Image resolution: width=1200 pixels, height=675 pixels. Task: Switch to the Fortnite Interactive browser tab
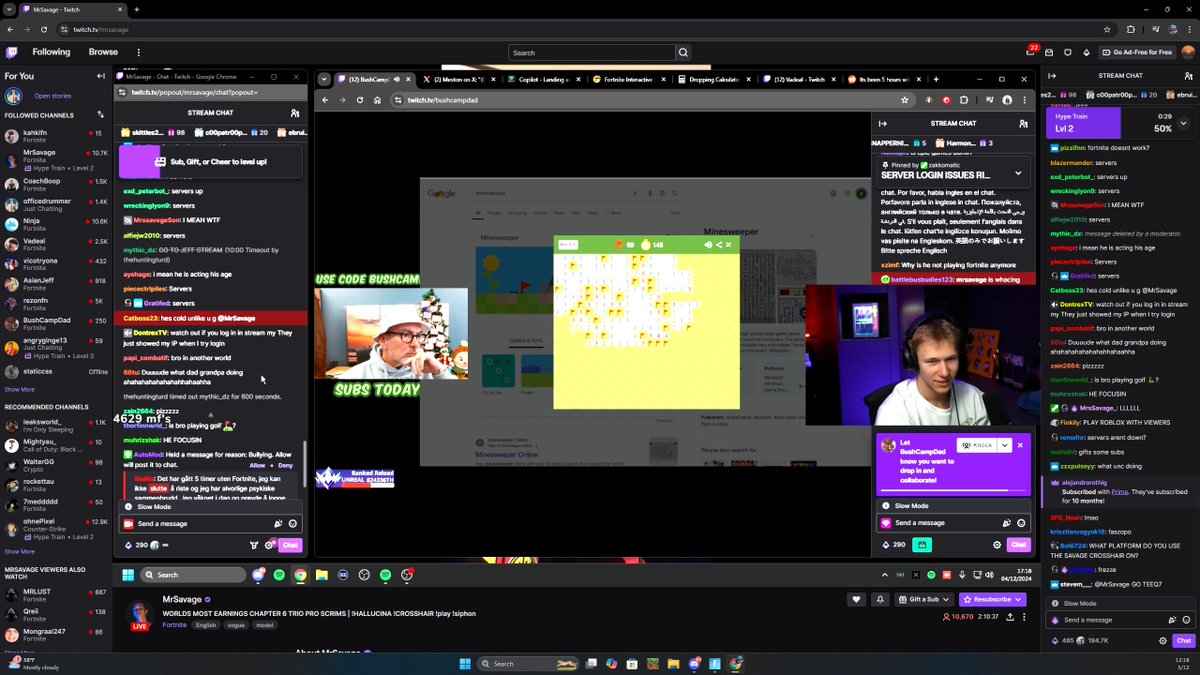[629, 79]
